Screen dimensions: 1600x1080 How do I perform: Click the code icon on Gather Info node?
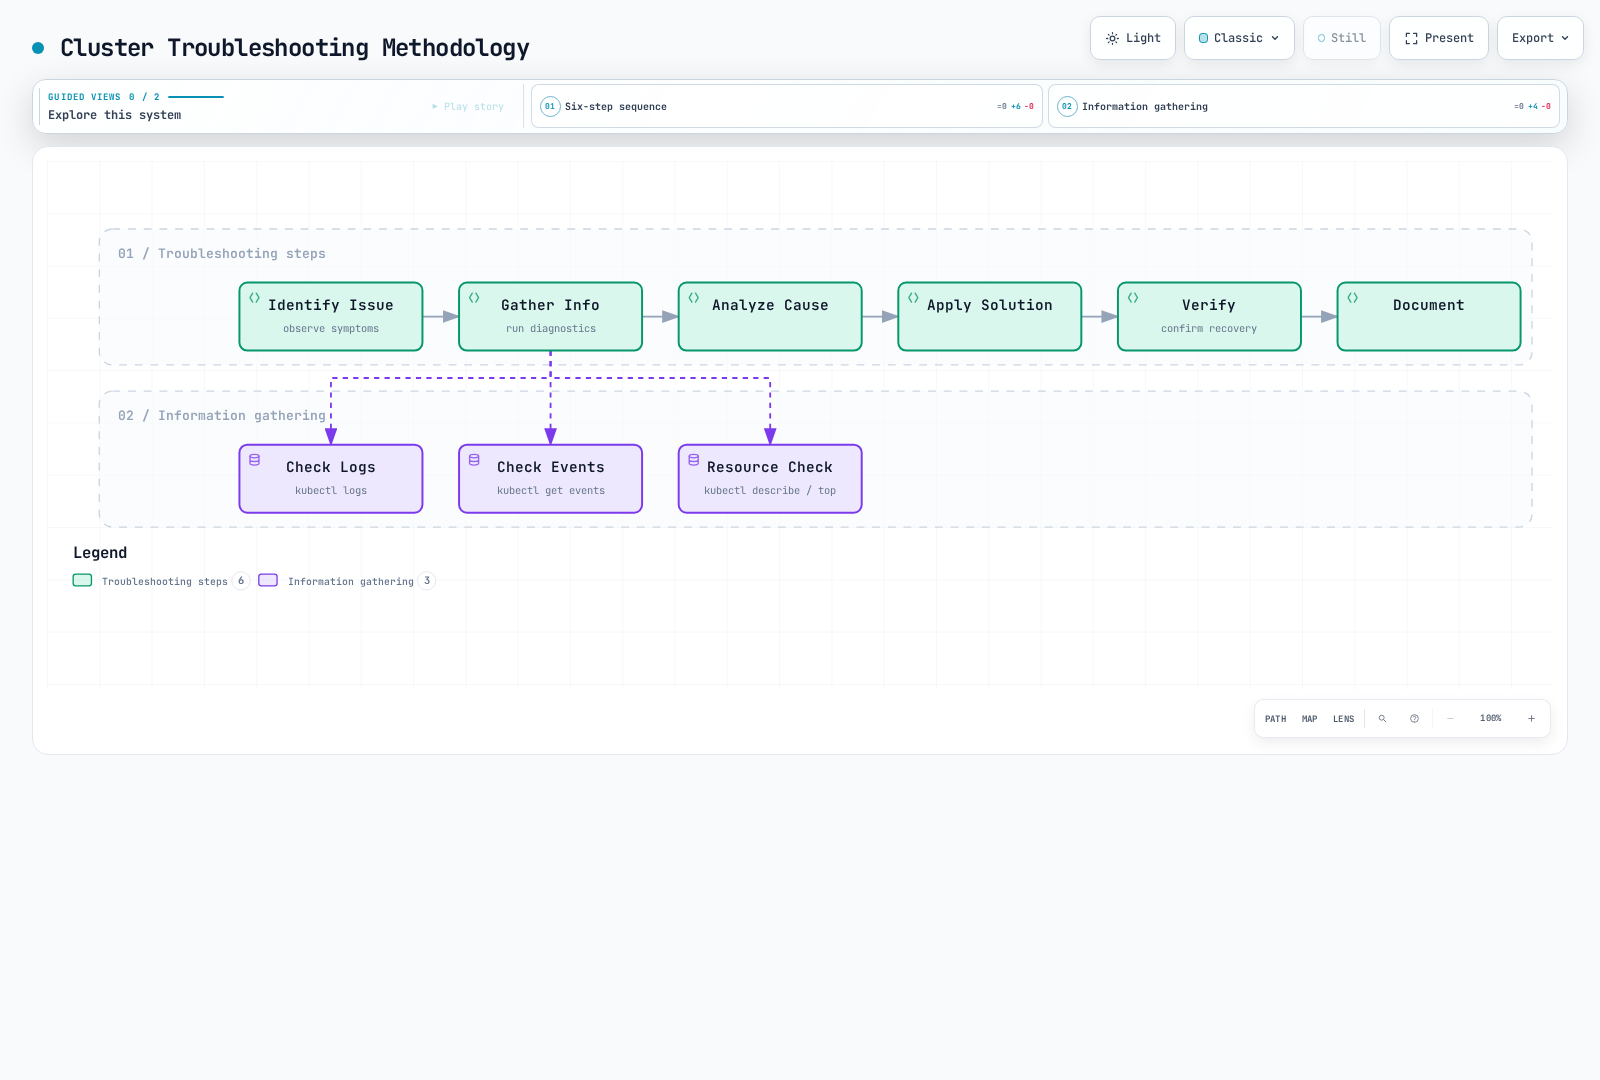click(x=474, y=298)
